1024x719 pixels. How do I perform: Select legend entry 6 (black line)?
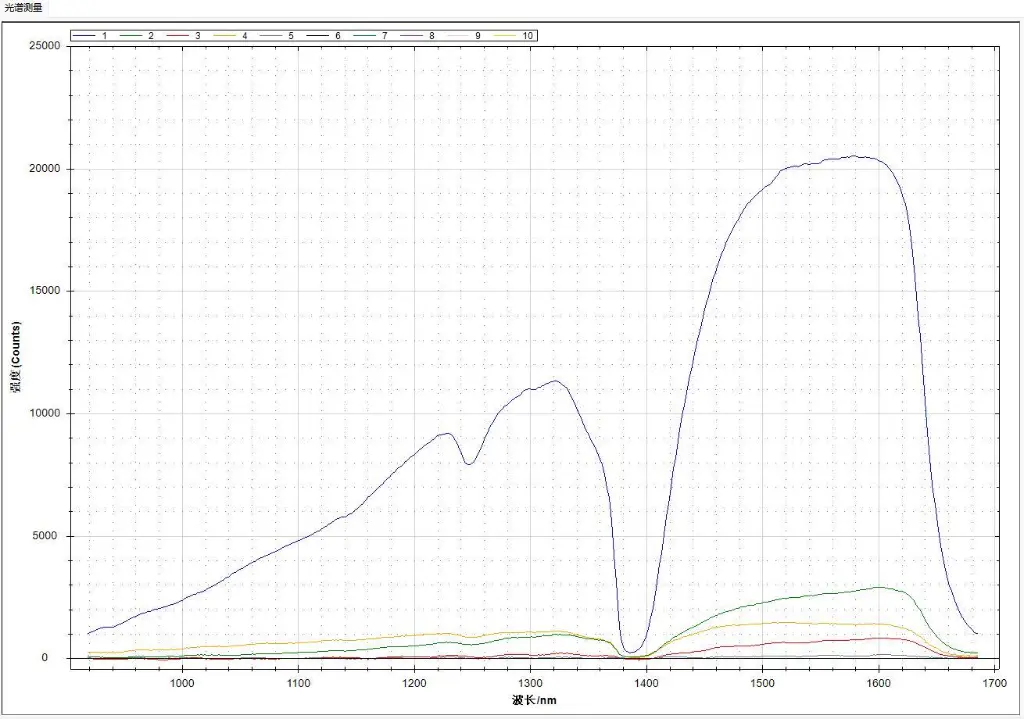[325, 36]
